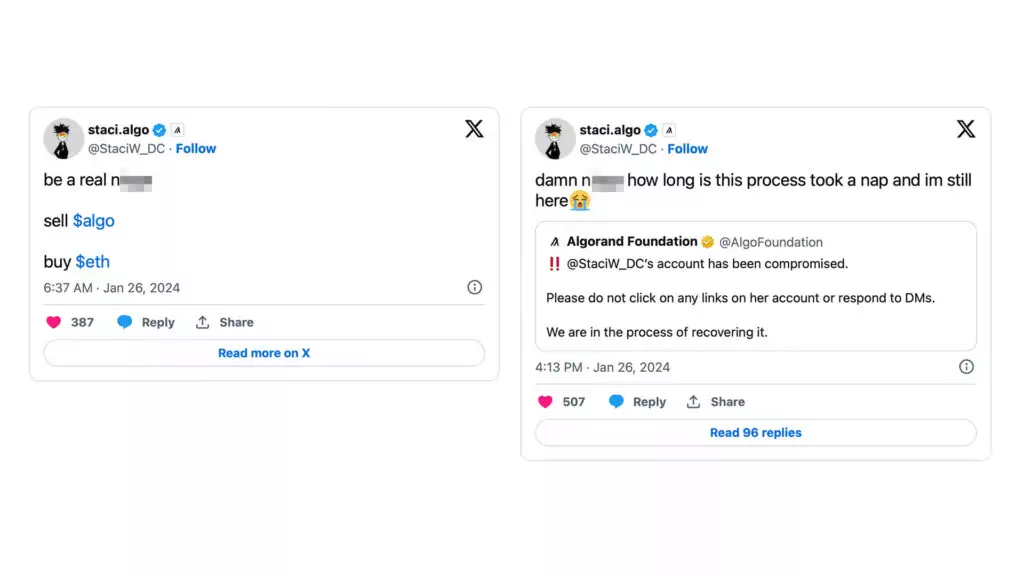Viewport: 1024px width, 576px height.
Task: Open the $eth cashtag link
Action: pos(93,262)
